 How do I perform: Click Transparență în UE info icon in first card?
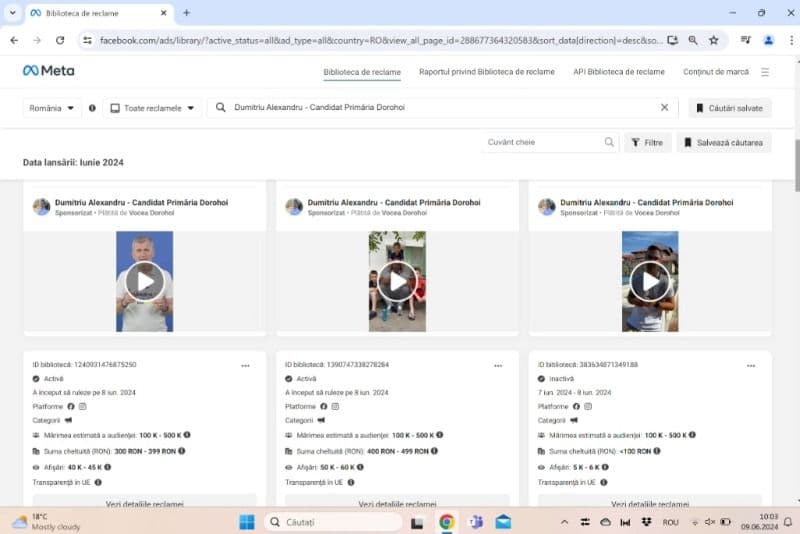[98, 482]
